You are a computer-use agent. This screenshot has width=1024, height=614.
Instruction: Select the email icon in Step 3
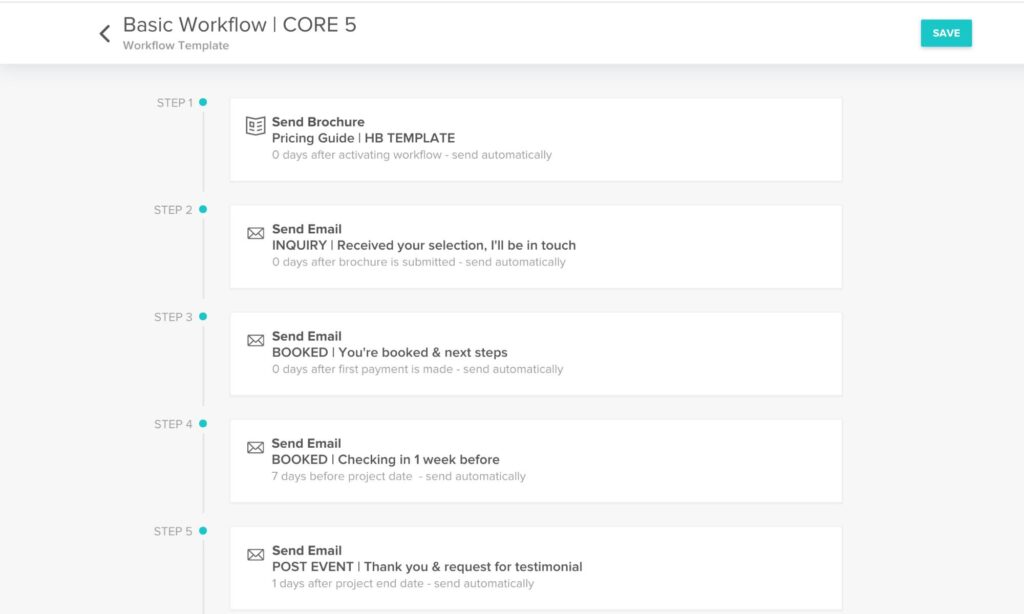255,340
